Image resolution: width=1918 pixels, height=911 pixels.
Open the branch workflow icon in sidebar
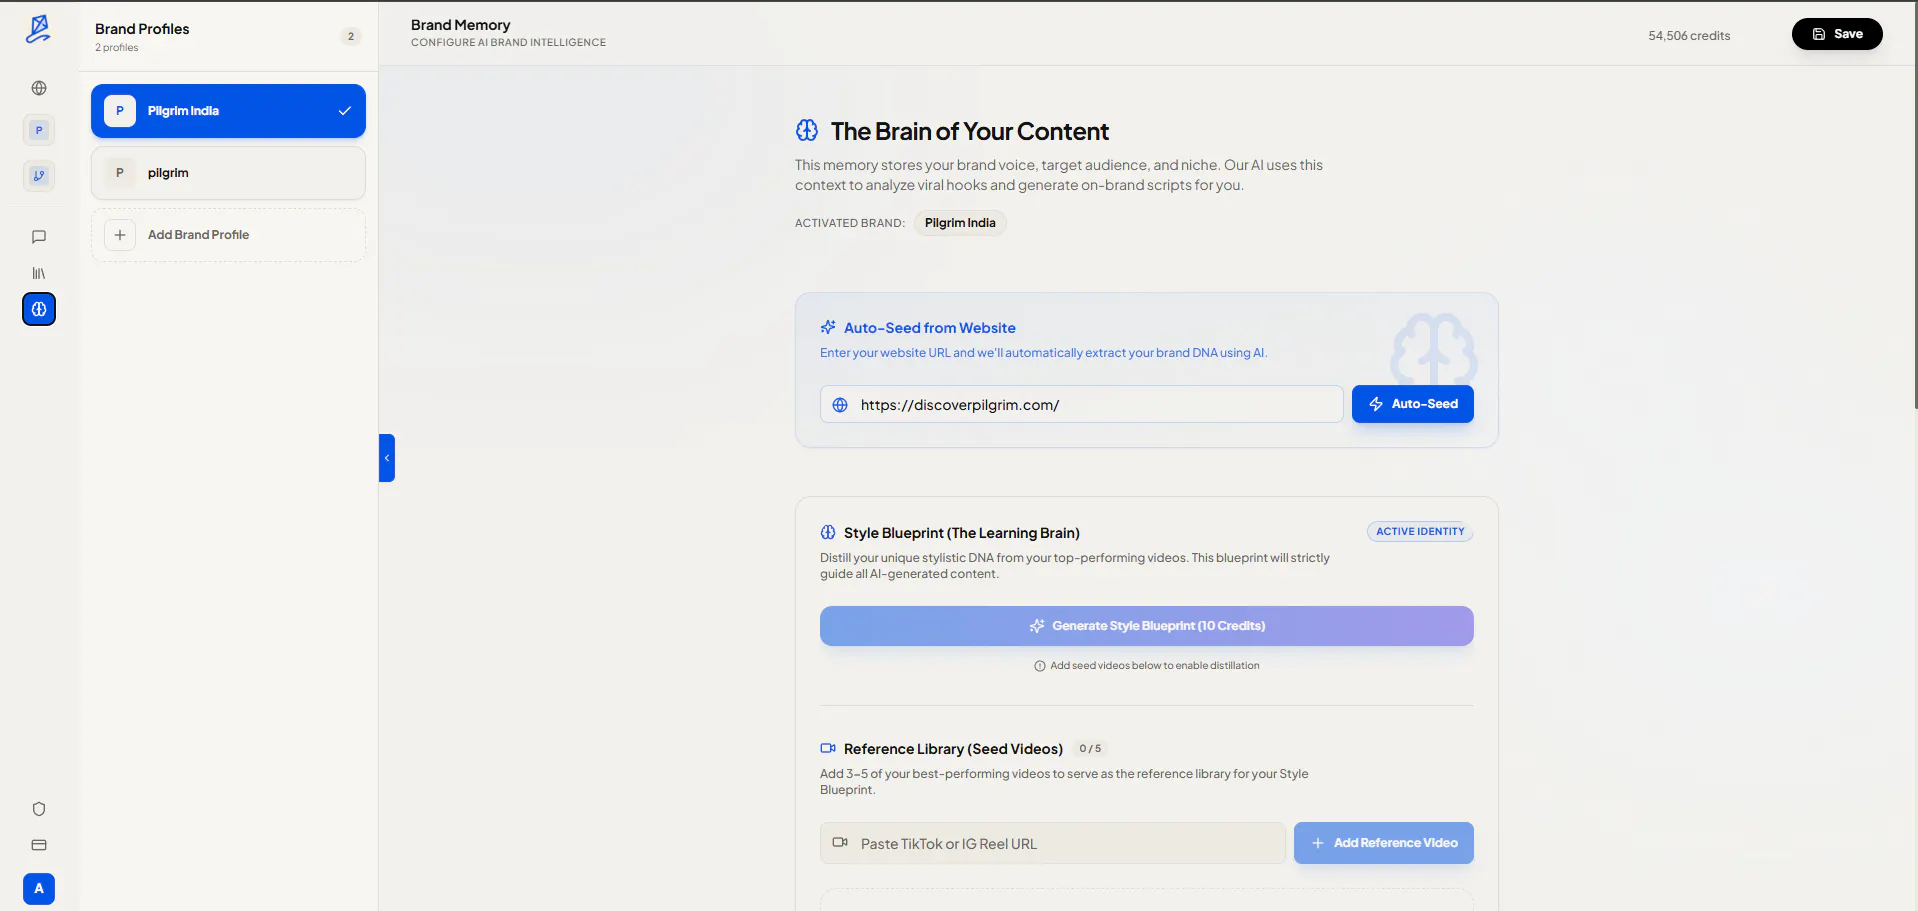tap(39, 176)
